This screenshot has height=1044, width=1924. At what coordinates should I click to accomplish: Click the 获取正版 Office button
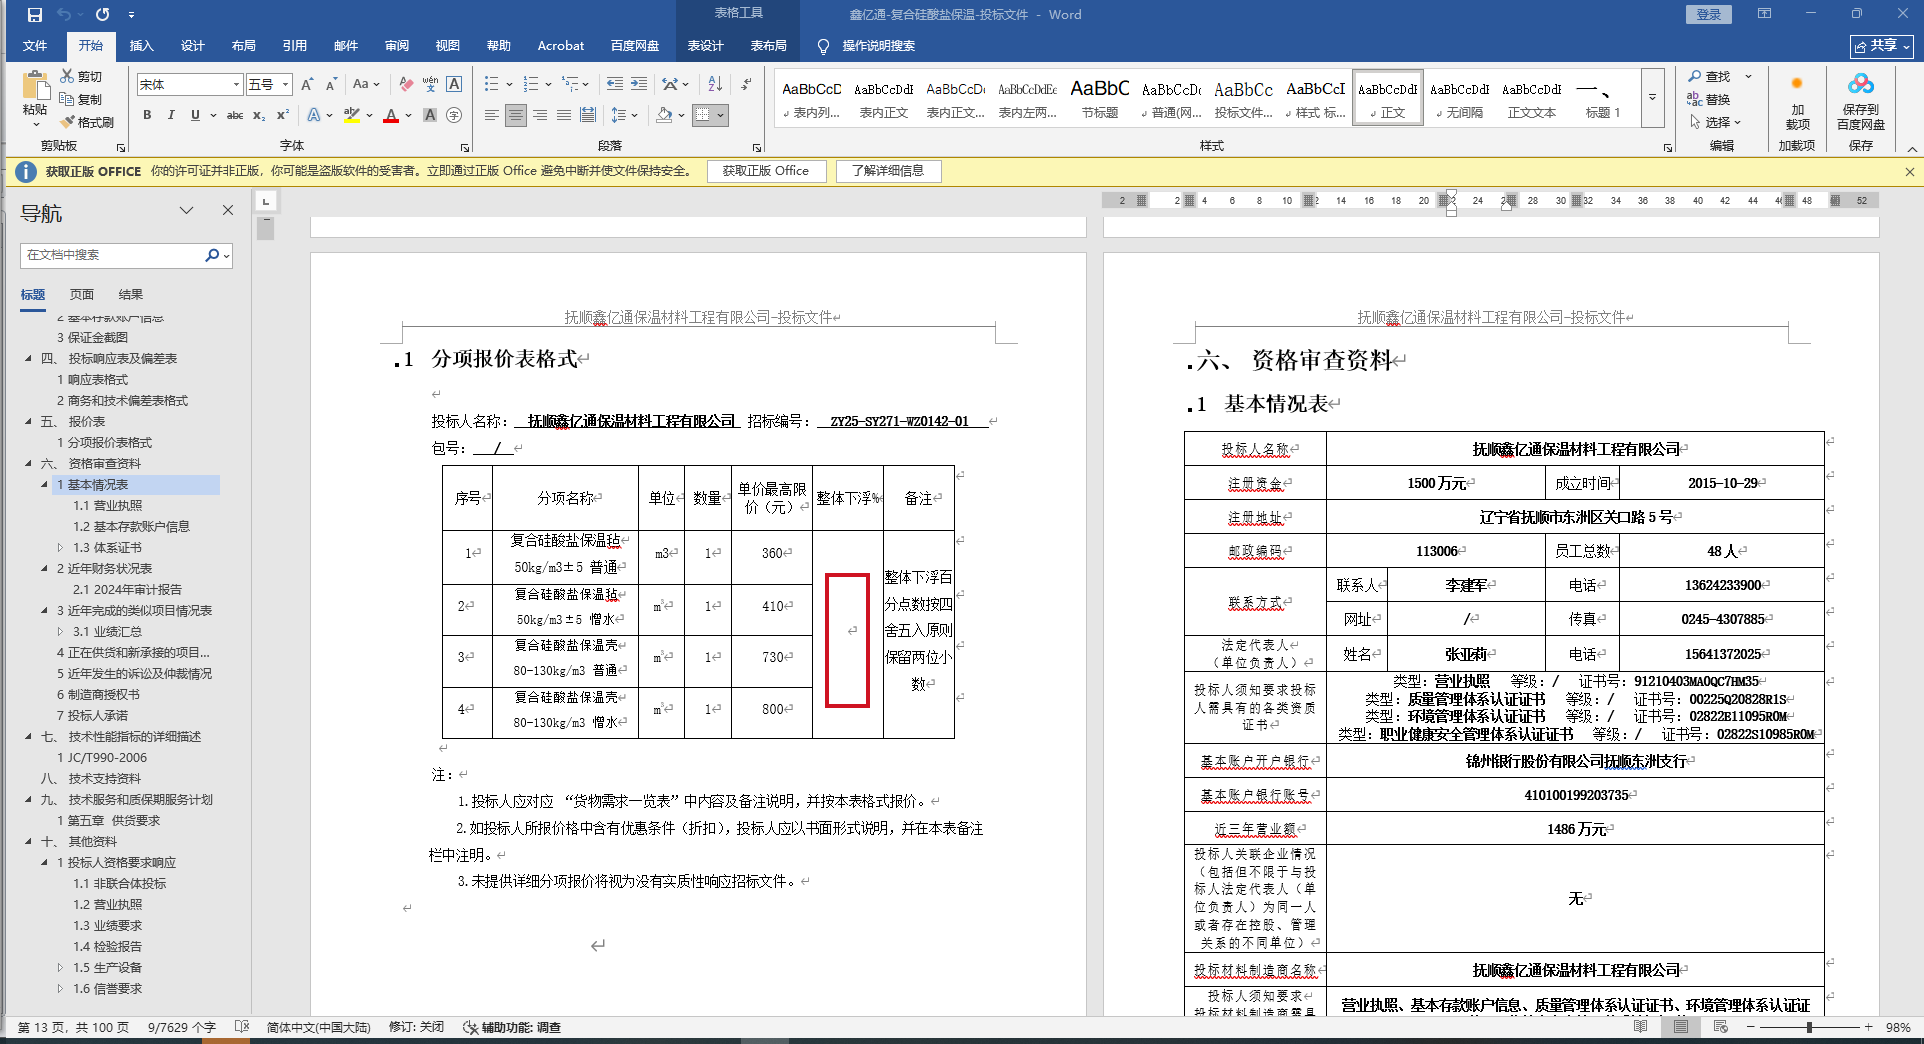pos(766,171)
